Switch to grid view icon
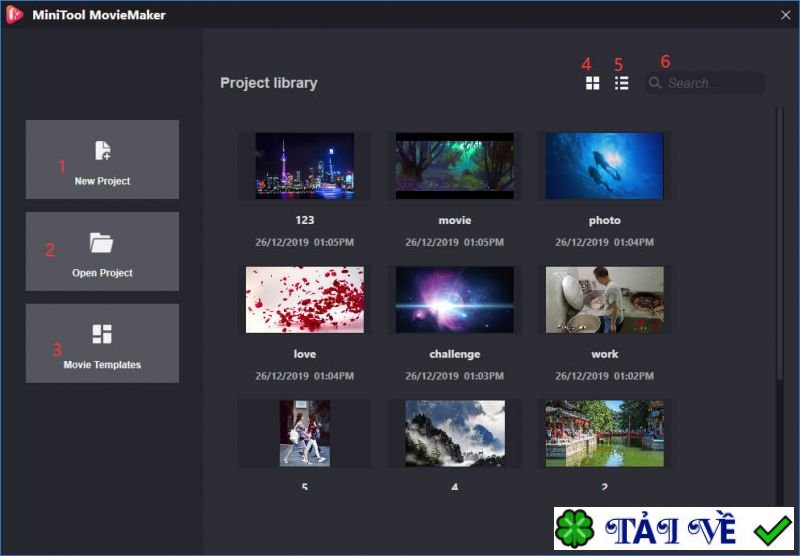800x556 pixels. coord(592,83)
